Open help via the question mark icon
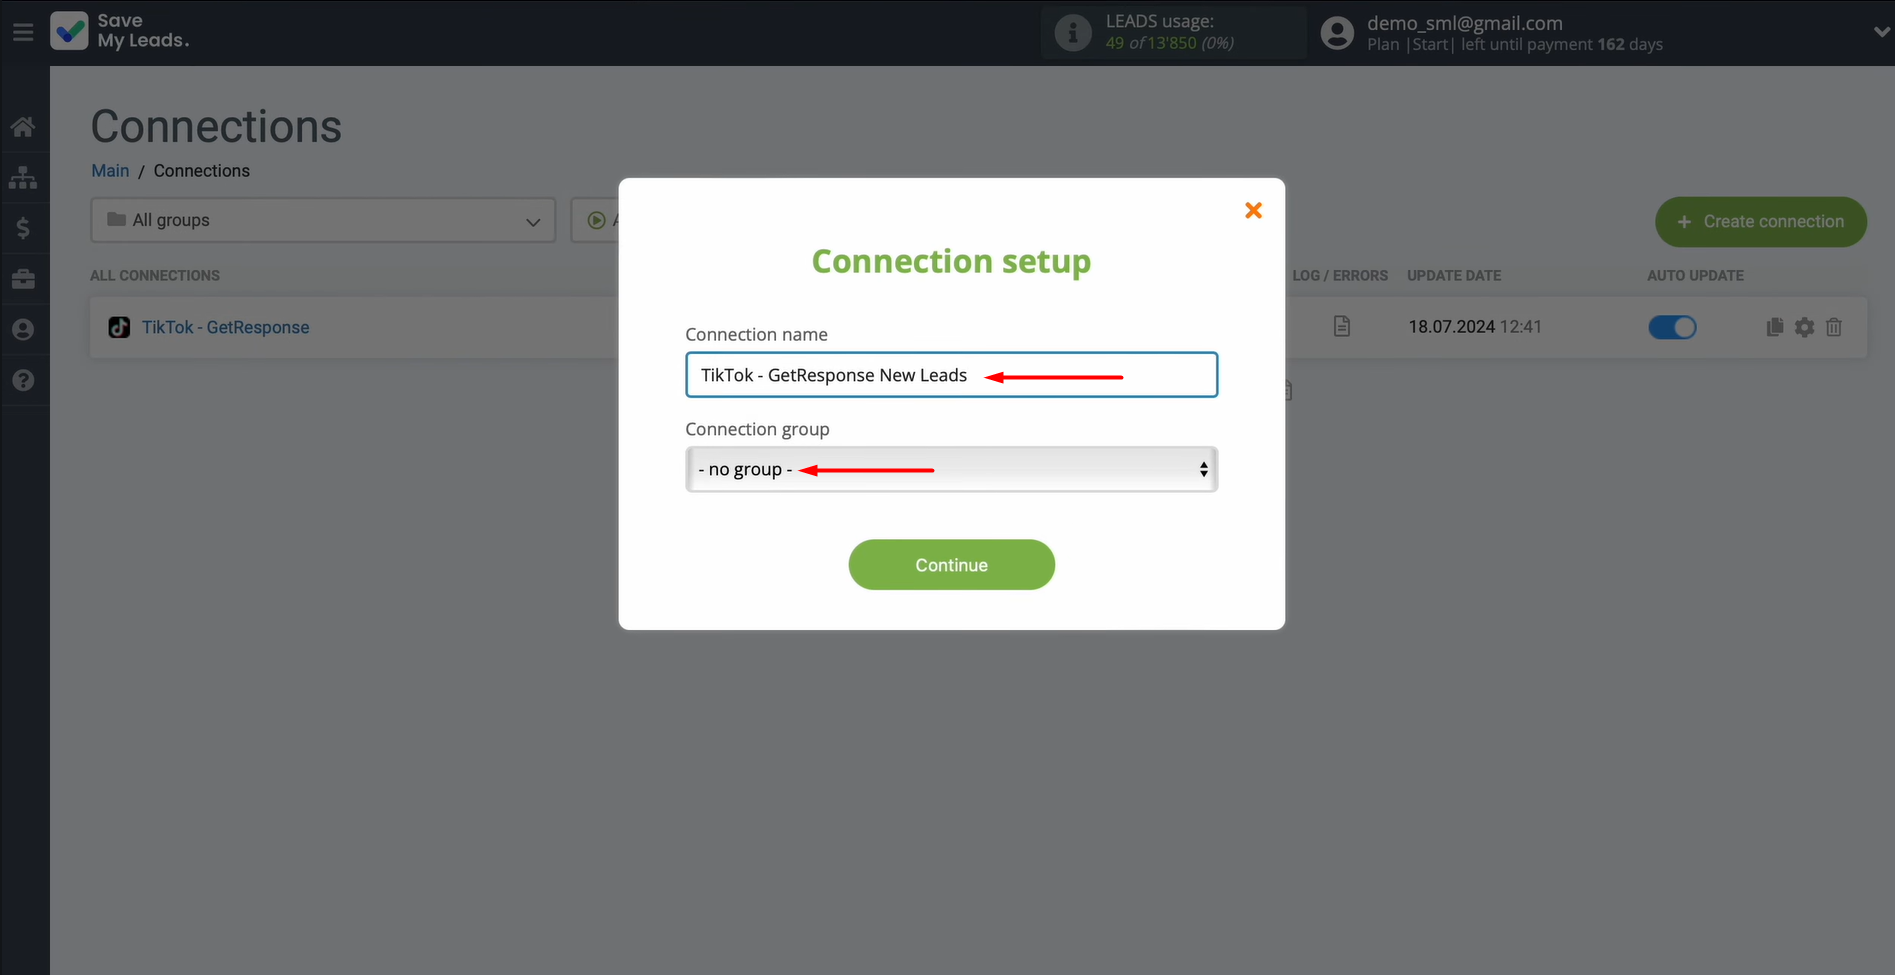 click(x=23, y=380)
